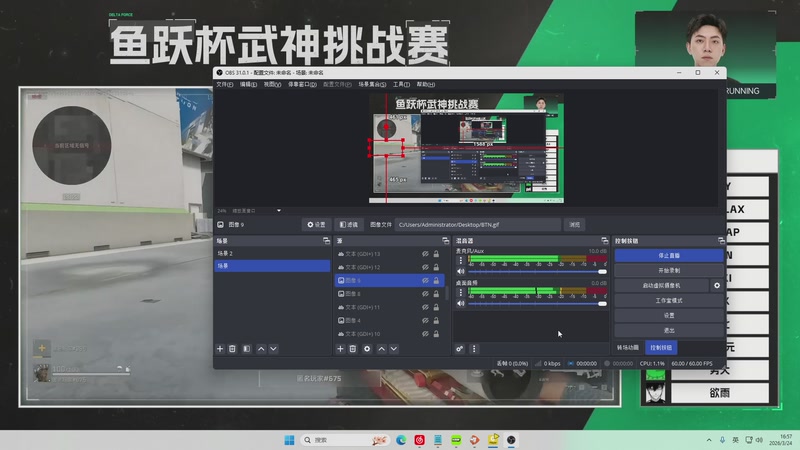Move selected scene down
This screenshot has width=800, height=450.
pyautogui.click(x=273, y=349)
